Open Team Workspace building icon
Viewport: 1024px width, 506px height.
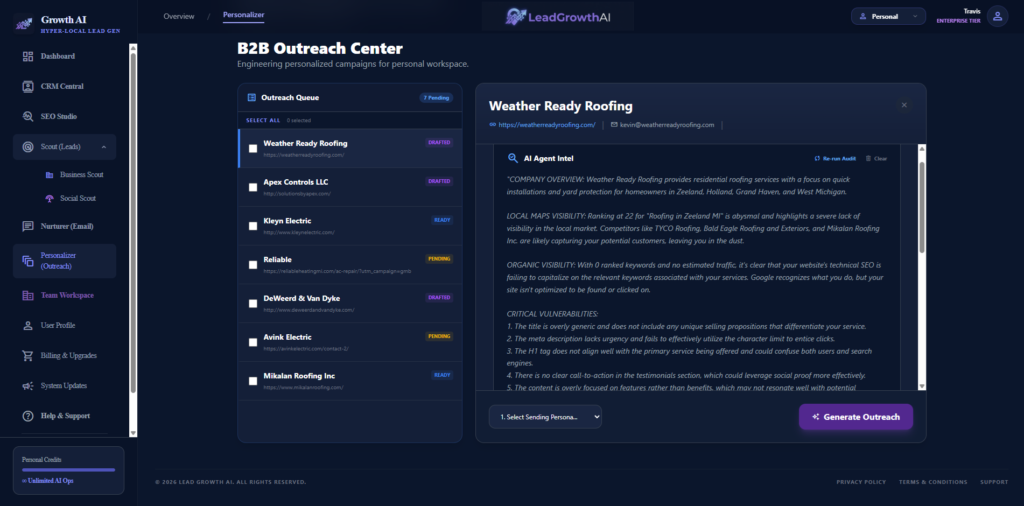pyautogui.click(x=27, y=296)
